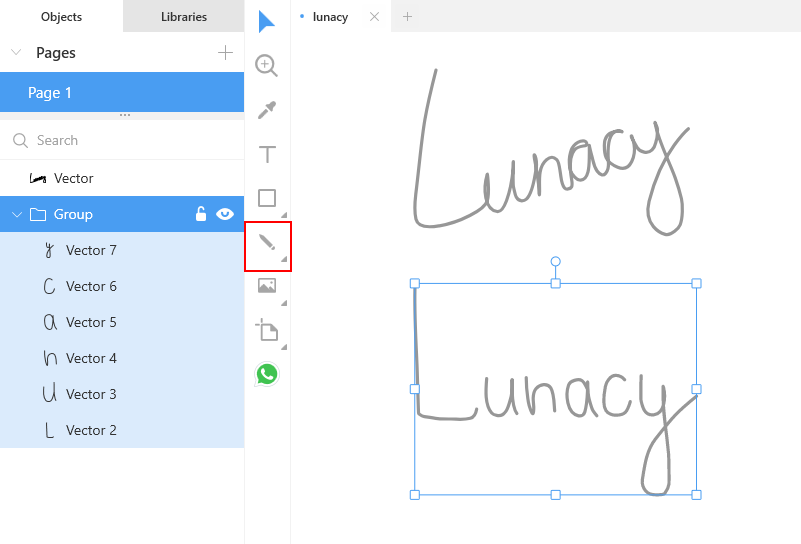Image resolution: width=801 pixels, height=544 pixels.
Task: Collapse the Group layer tree
Action: point(17,215)
